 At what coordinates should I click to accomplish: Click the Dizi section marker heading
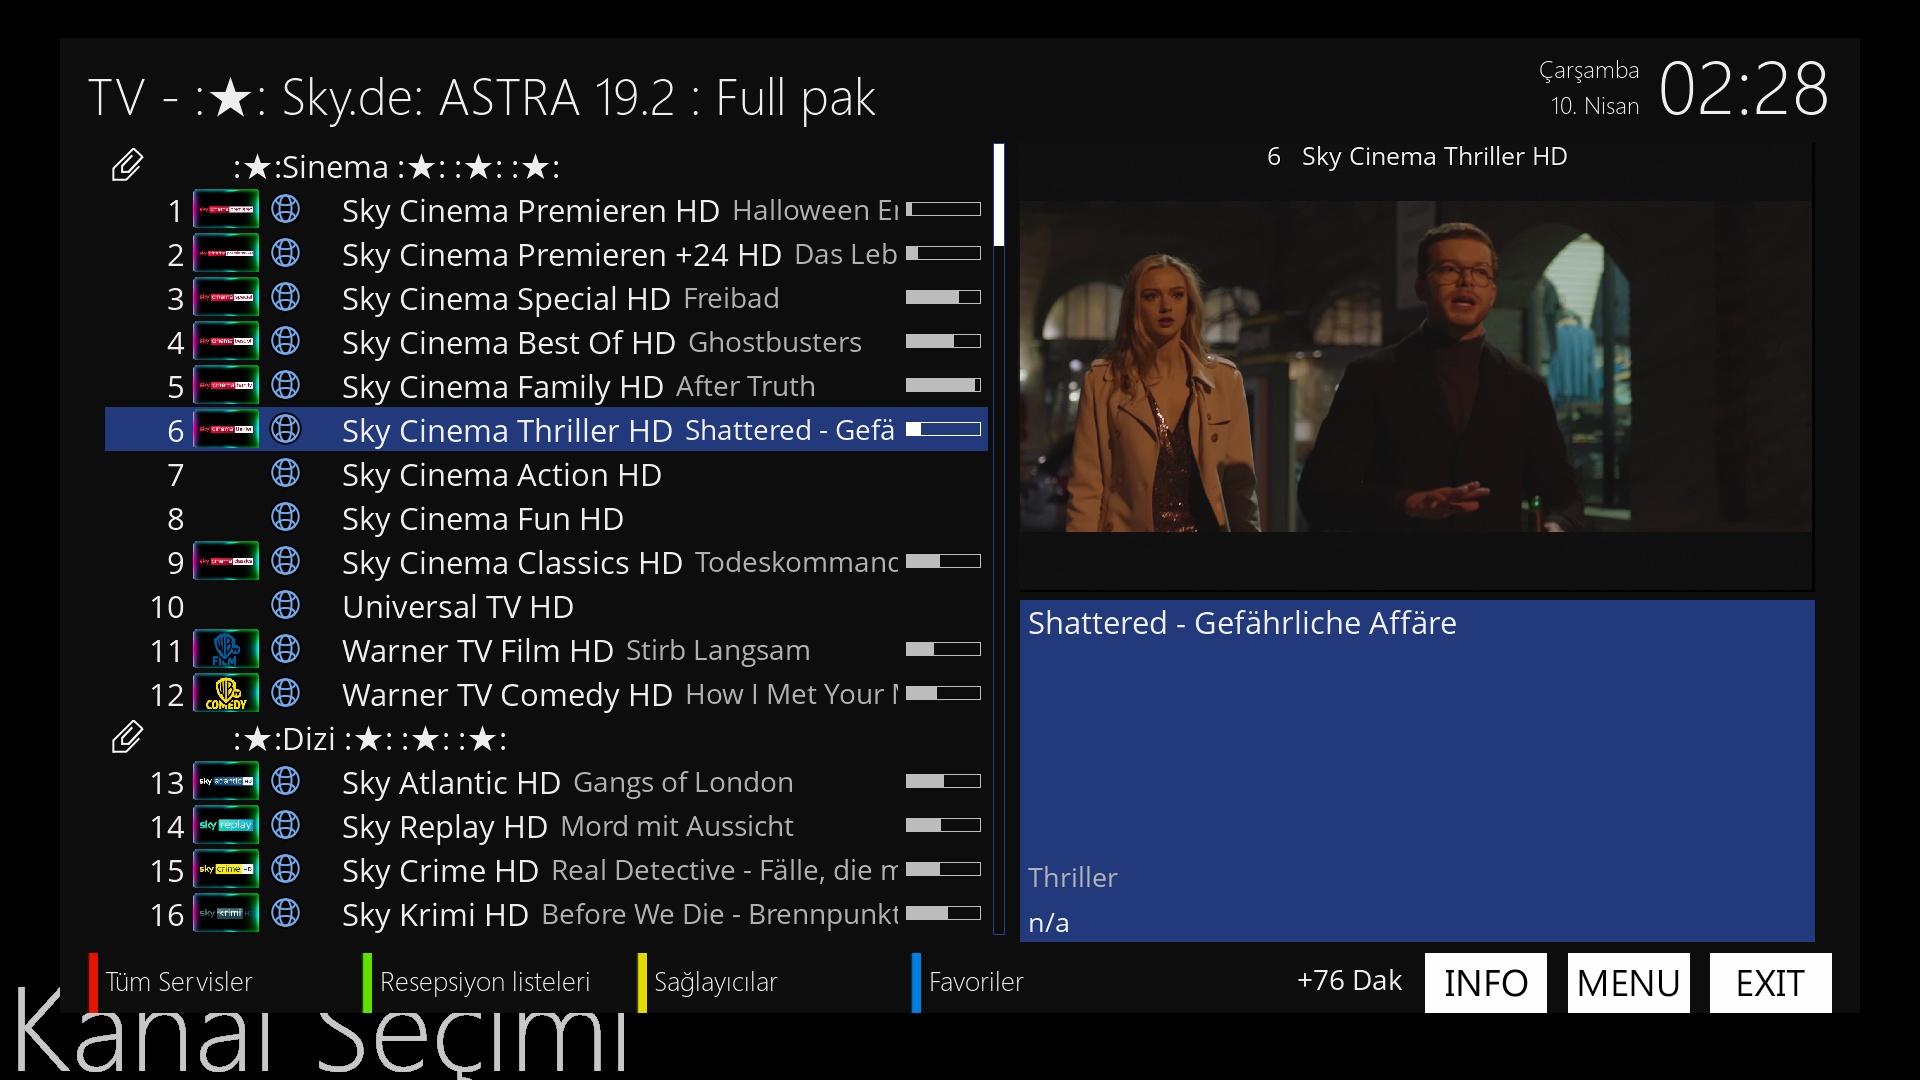coord(370,739)
